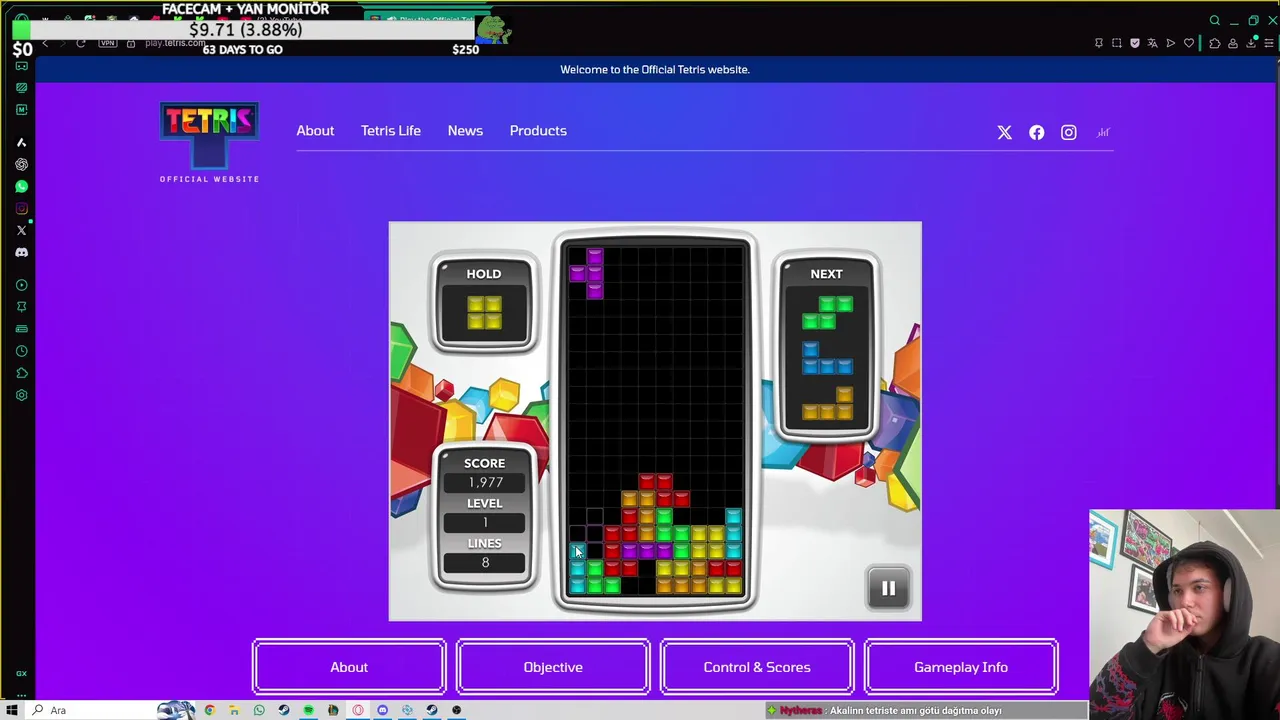Open the About navigation menu item
This screenshot has height=720, width=1280.
(315, 131)
